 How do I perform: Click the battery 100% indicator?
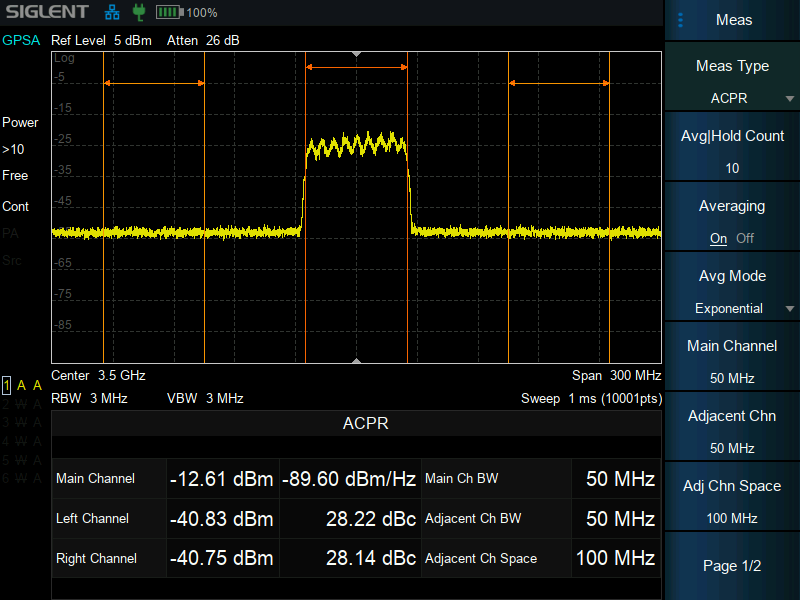186,12
